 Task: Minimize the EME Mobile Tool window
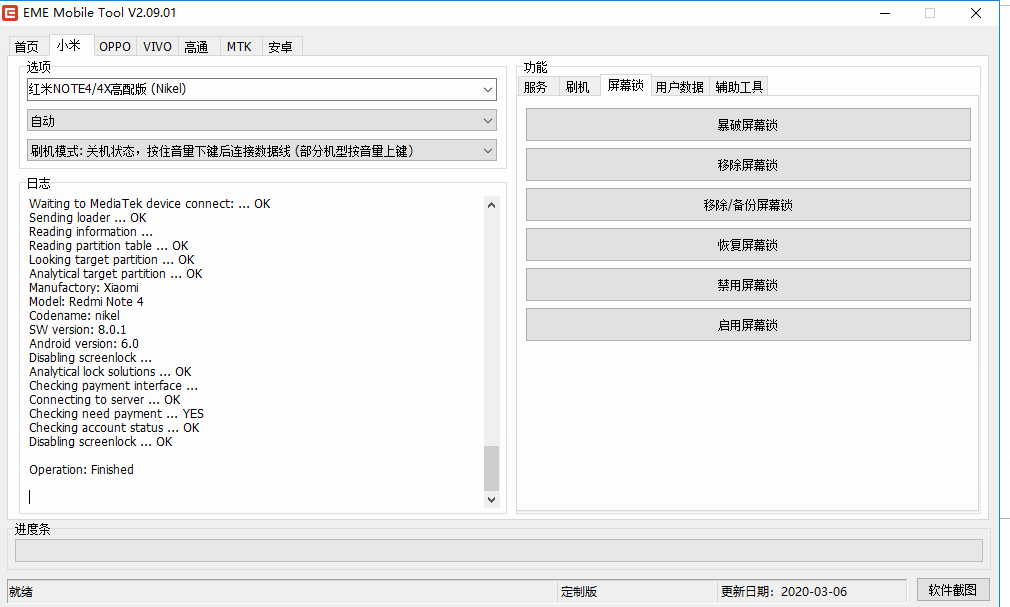tap(885, 13)
